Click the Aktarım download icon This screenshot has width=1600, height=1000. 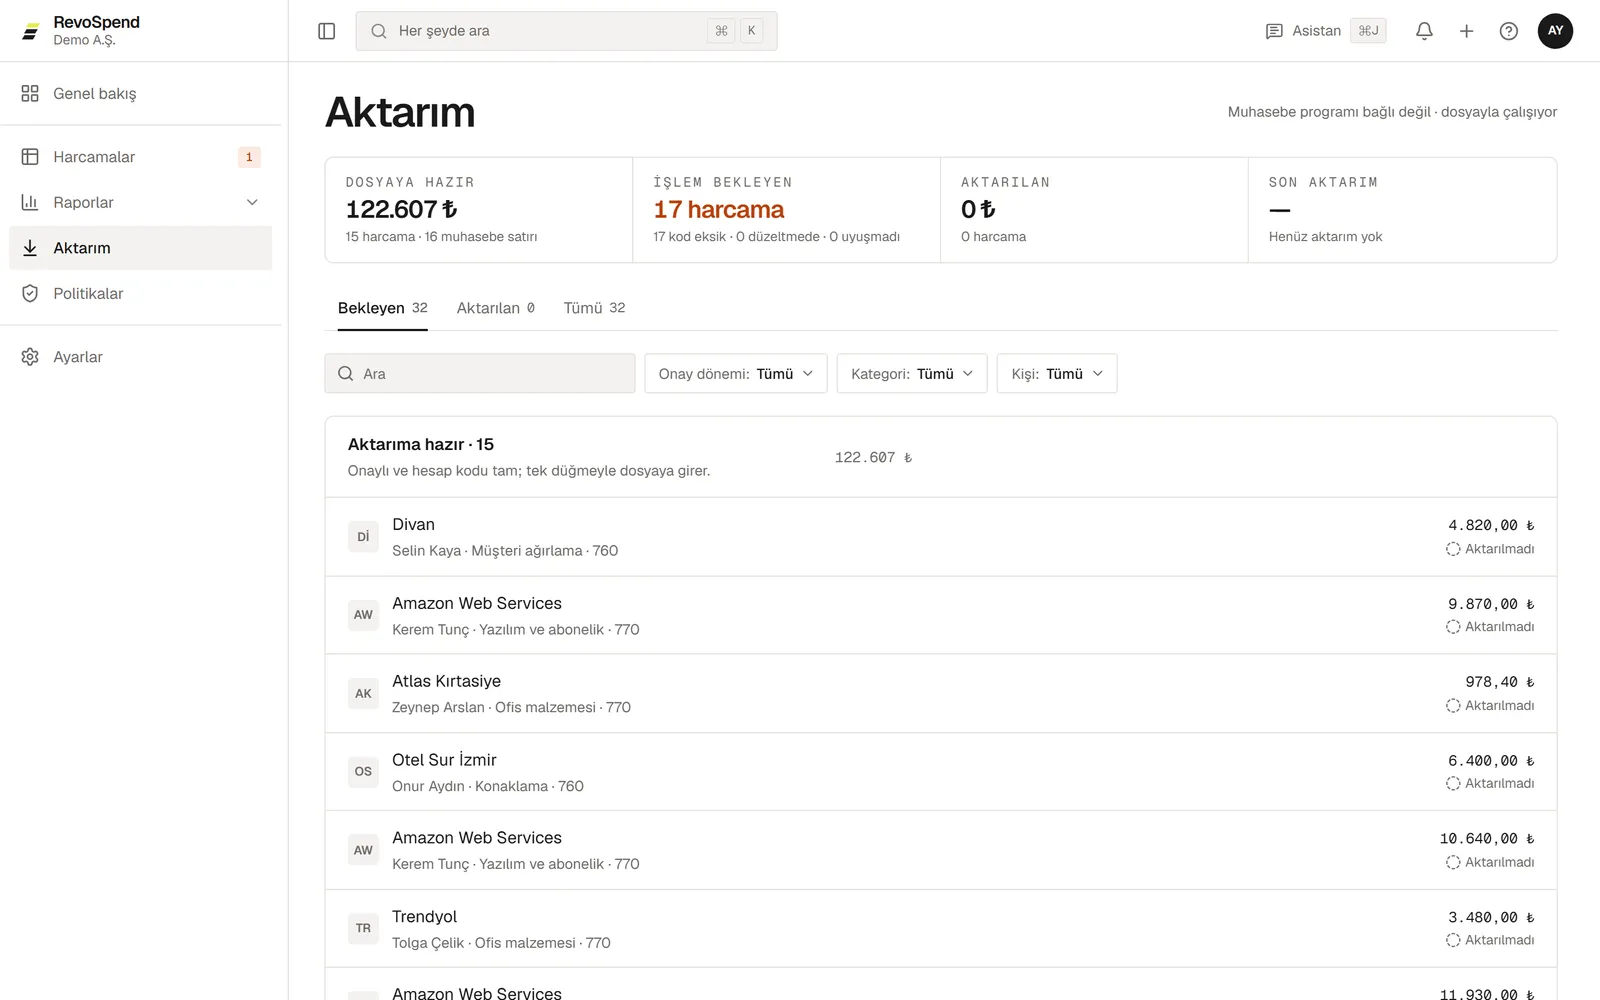click(30, 248)
